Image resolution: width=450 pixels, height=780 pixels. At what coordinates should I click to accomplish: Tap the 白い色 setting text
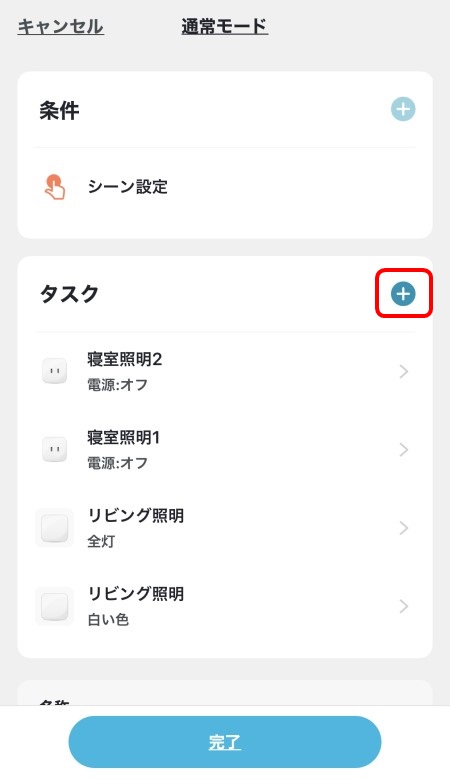[x=108, y=619]
